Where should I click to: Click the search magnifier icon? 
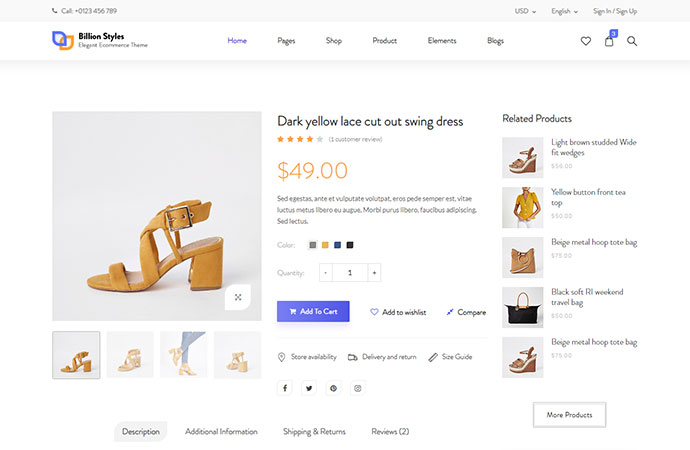[x=632, y=41]
